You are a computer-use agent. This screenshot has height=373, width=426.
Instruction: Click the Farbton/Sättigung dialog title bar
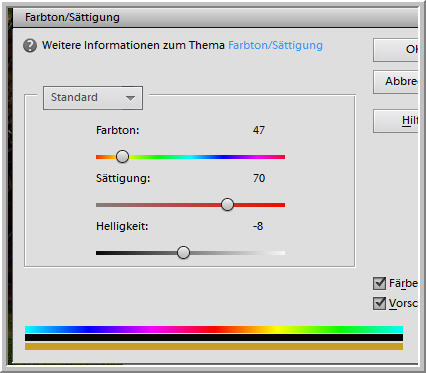[x=215, y=17]
